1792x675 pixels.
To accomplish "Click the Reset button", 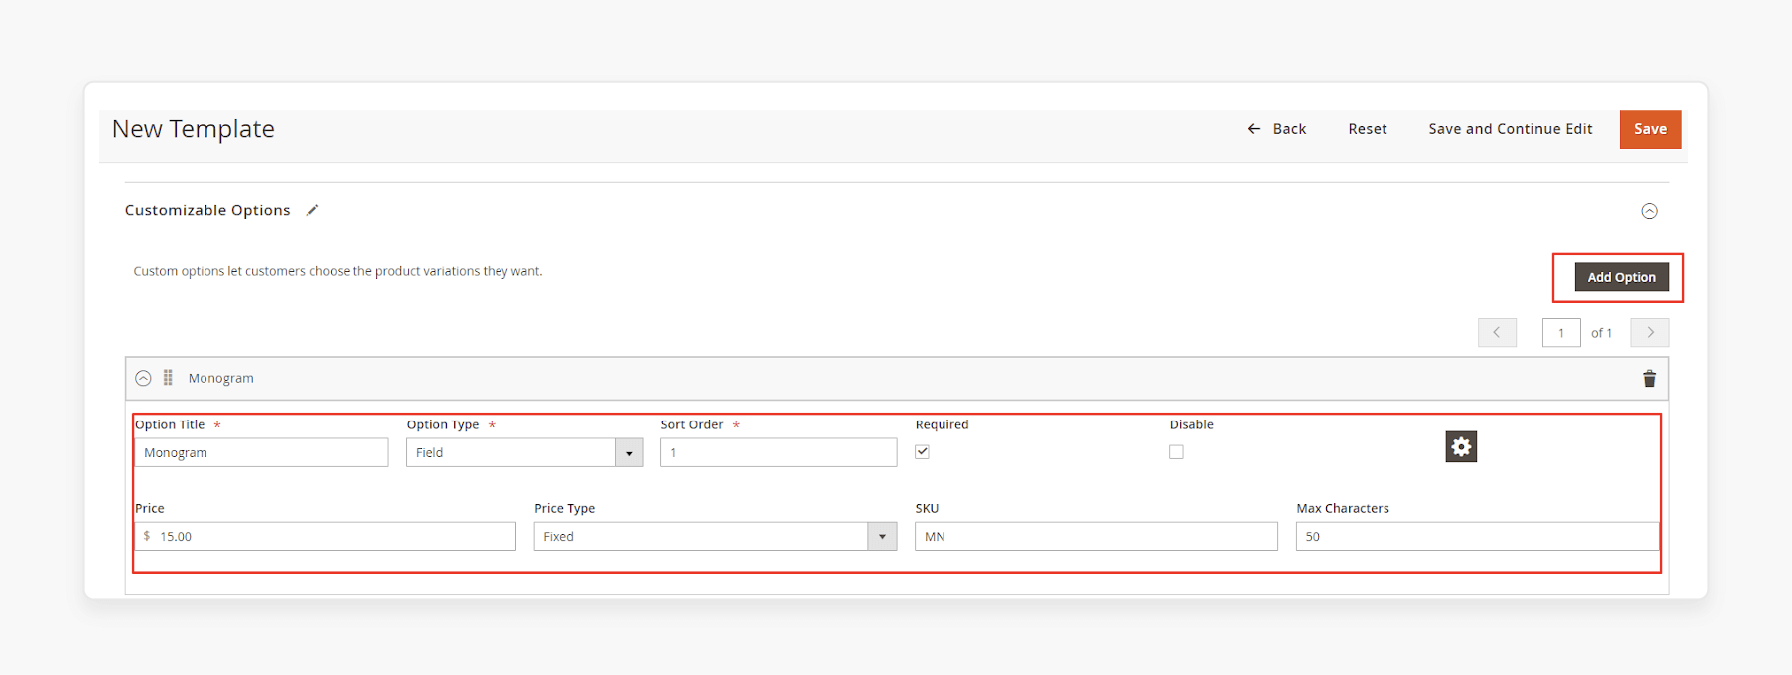I will click(1367, 129).
